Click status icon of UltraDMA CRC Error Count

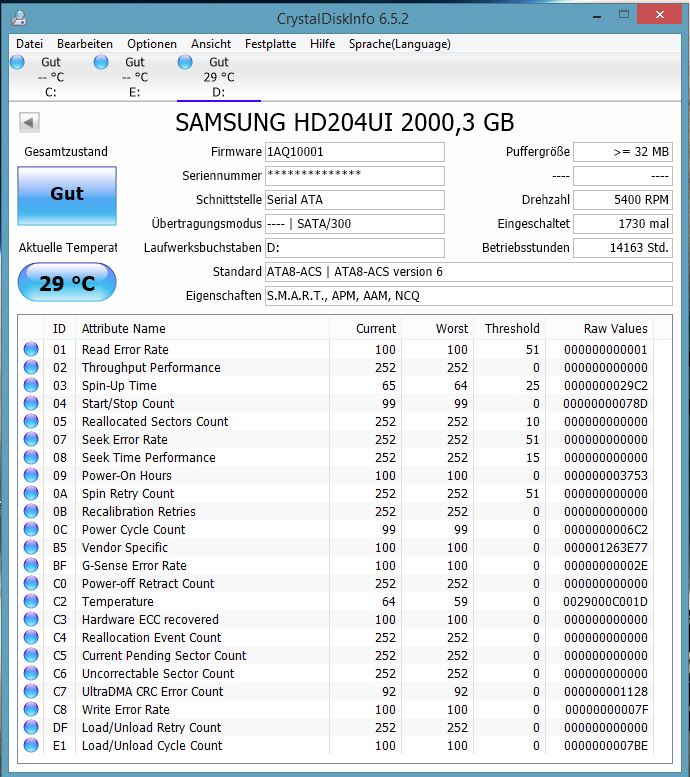(31, 691)
